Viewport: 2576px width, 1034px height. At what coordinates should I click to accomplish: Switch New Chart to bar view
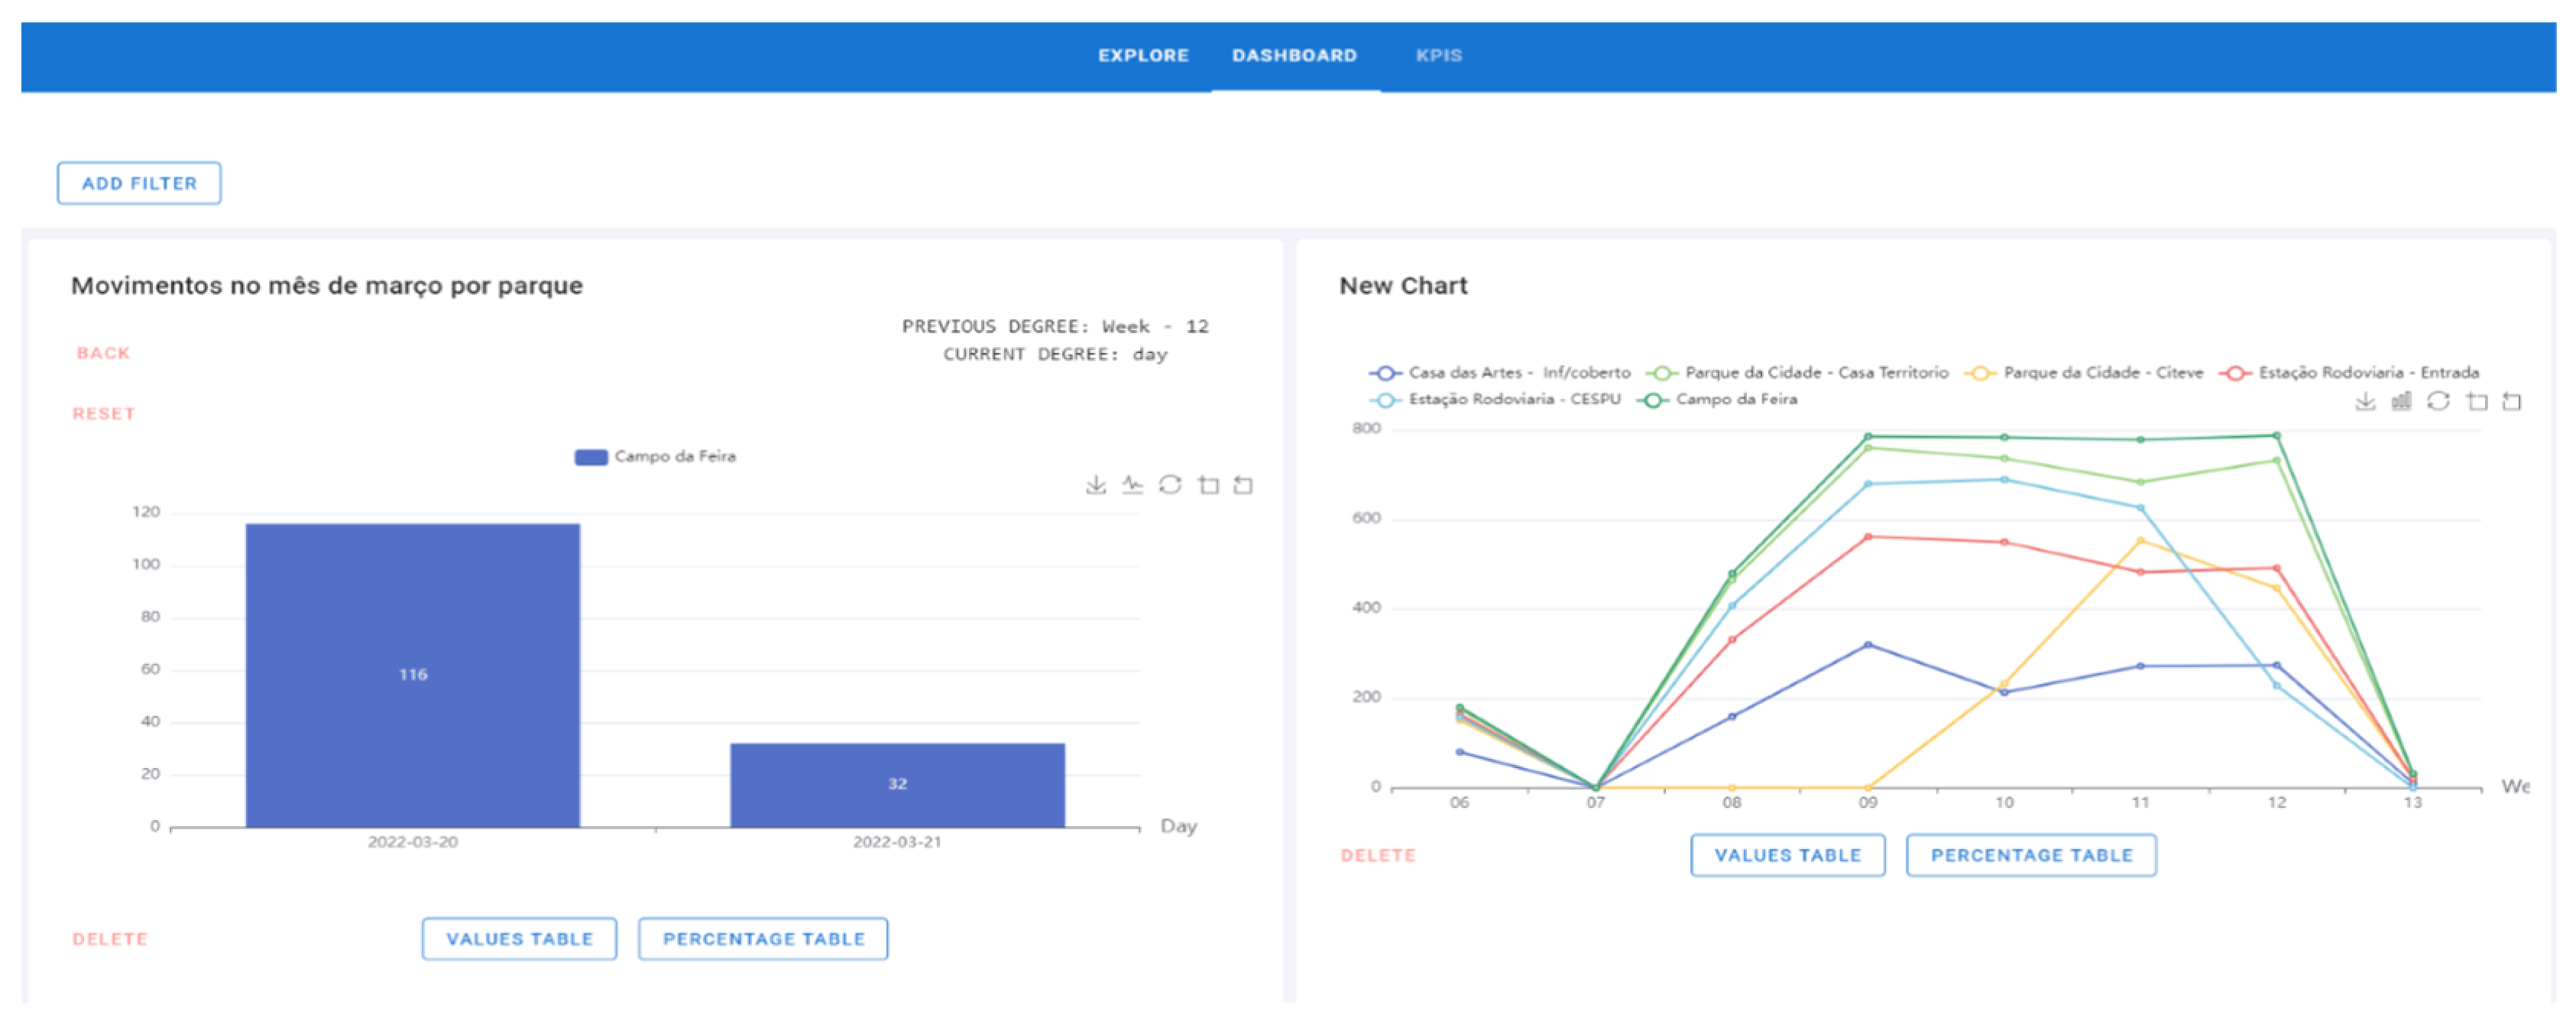[2401, 402]
